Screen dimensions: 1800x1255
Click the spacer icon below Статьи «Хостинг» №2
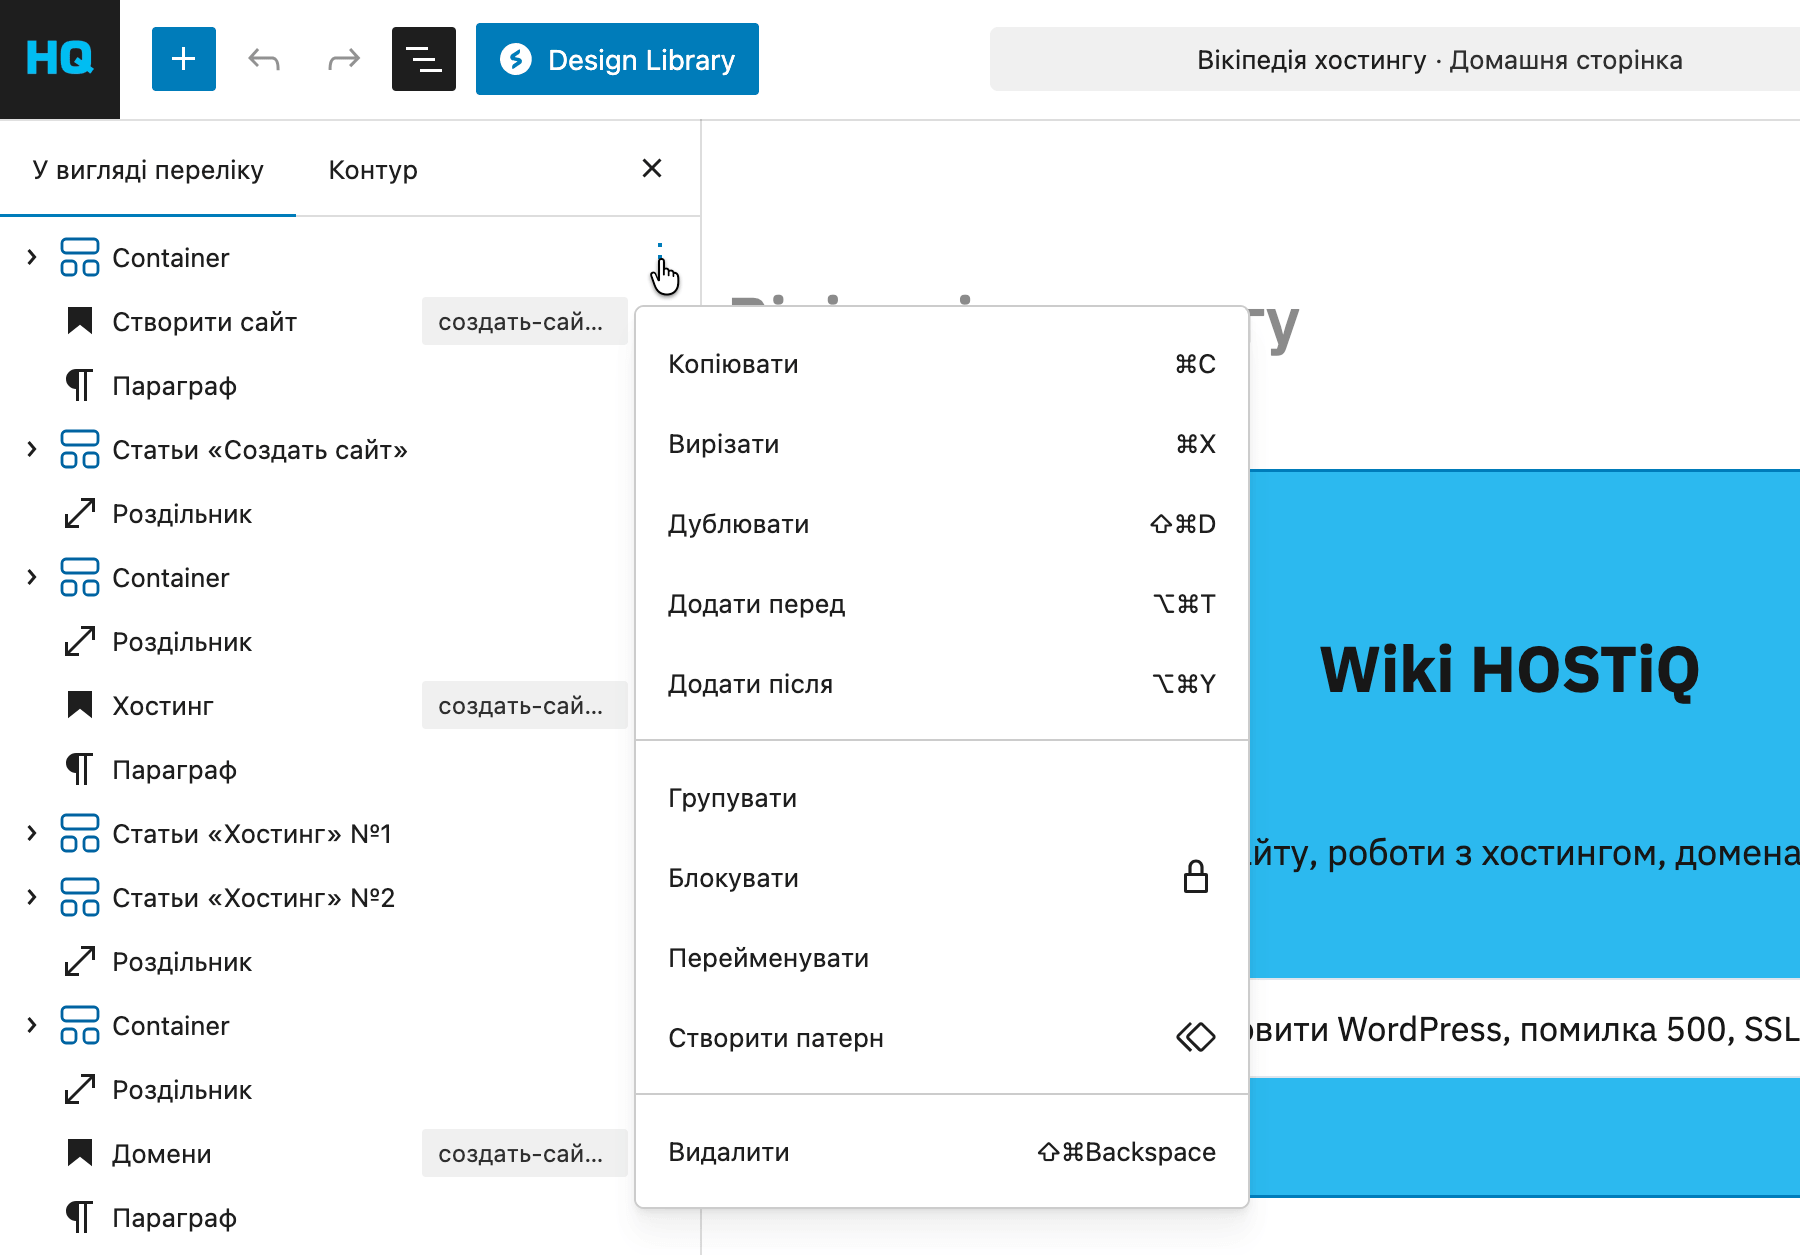(80, 961)
